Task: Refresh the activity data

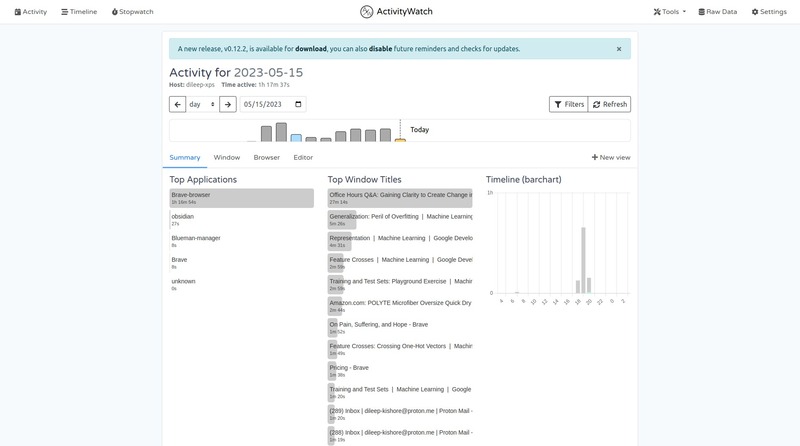Action: pyautogui.click(x=609, y=104)
